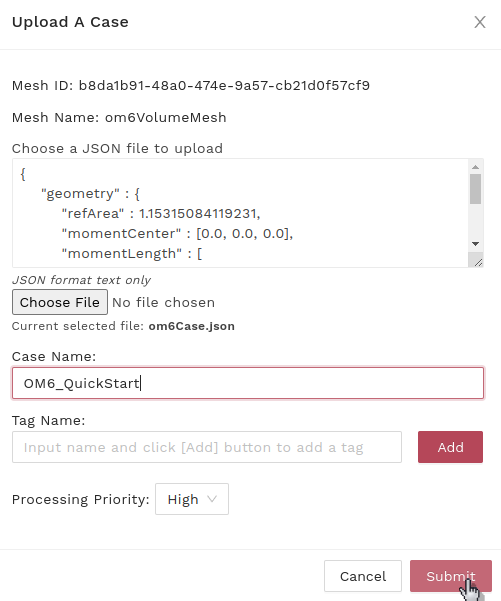Click the om6VolumeMesh mesh name

pos(166,117)
